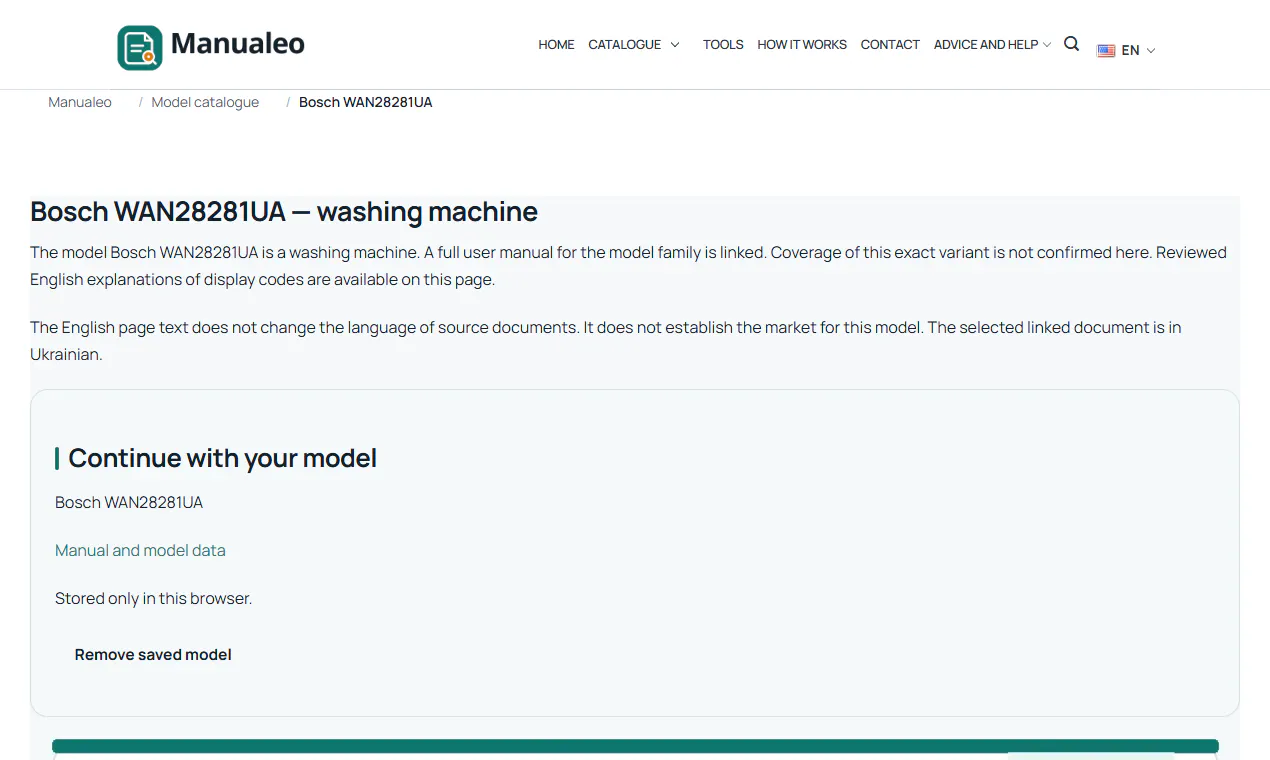Click the paragraph starting 'The model Bosch WAN28281UA is'
1270x760 pixels.
point(628,266)
